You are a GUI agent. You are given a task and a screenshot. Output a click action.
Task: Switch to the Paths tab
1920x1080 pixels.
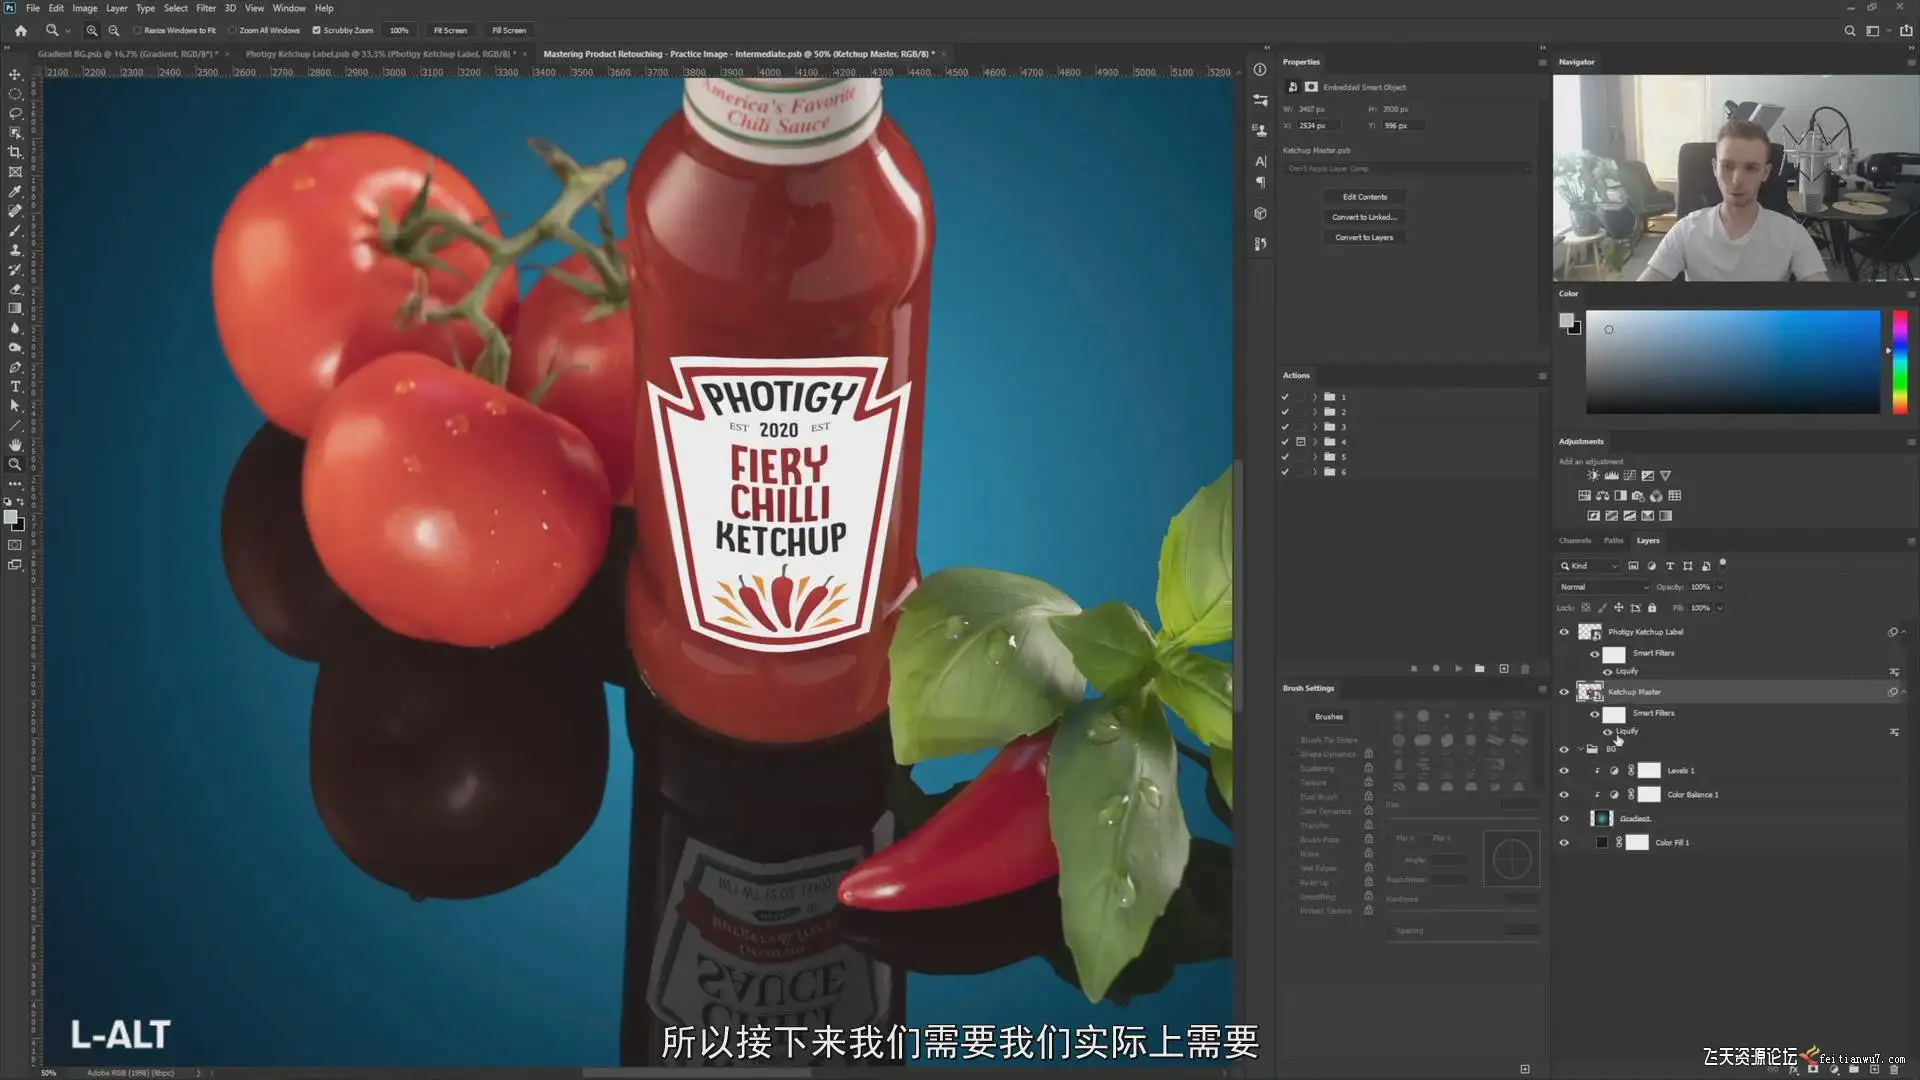click(x=1614, y=541)
